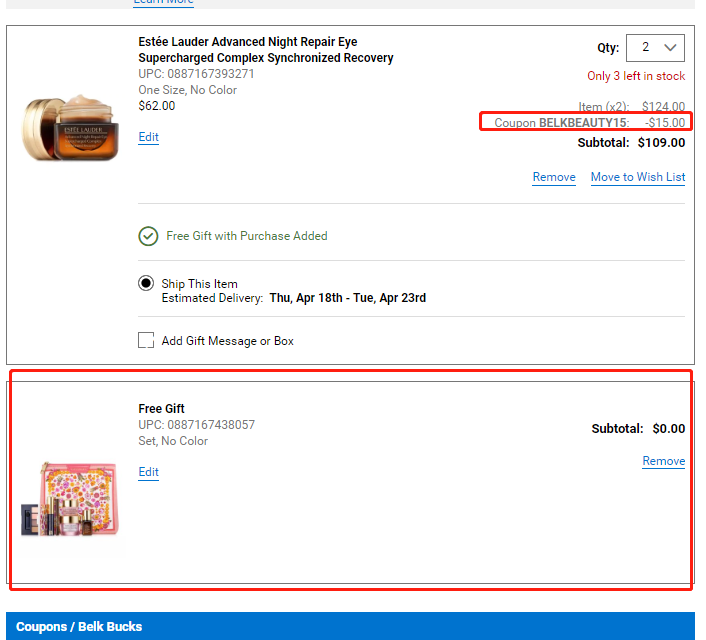This screenshot has width=706, height=640.
Task: Click 'Set, No Color' text
Action: [173, 441]
